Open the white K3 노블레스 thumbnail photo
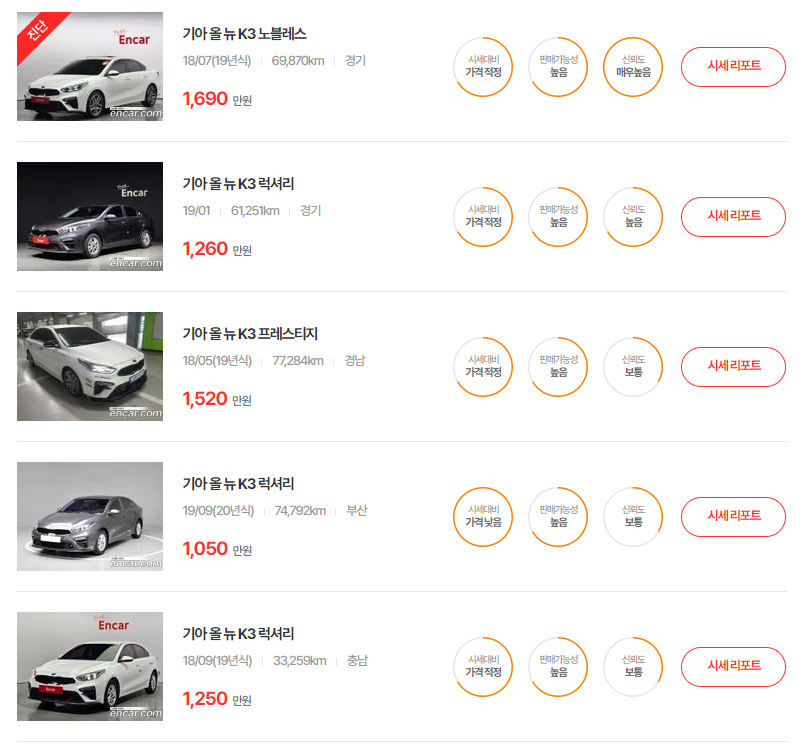Viewport: 800px width, 750px height. (90, 66)
